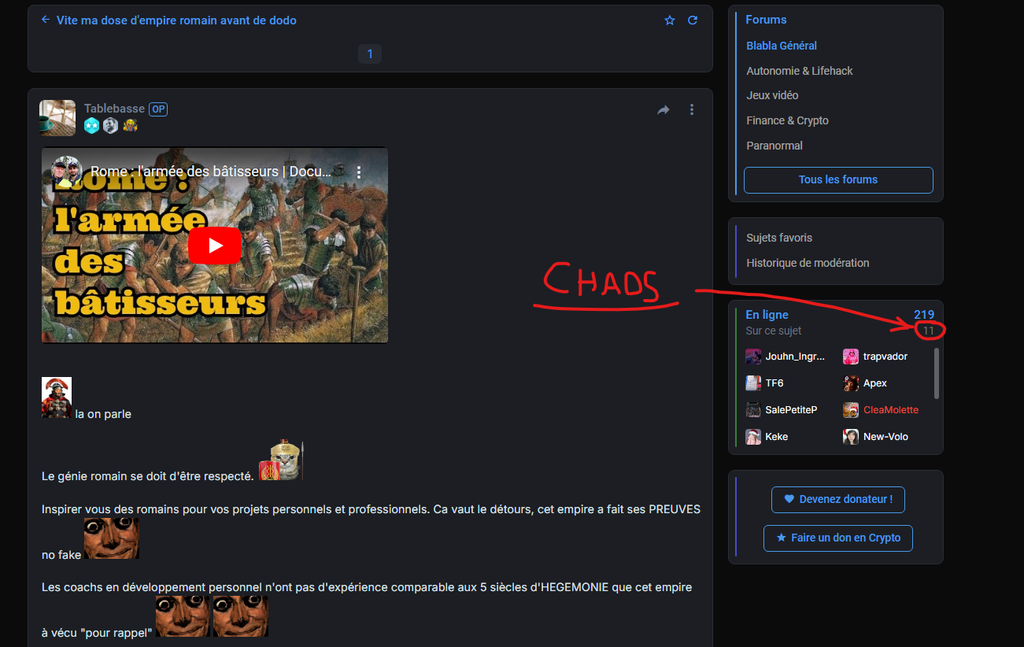Open Keke user profile
1024x647 pixels.
tap(776, 437)
